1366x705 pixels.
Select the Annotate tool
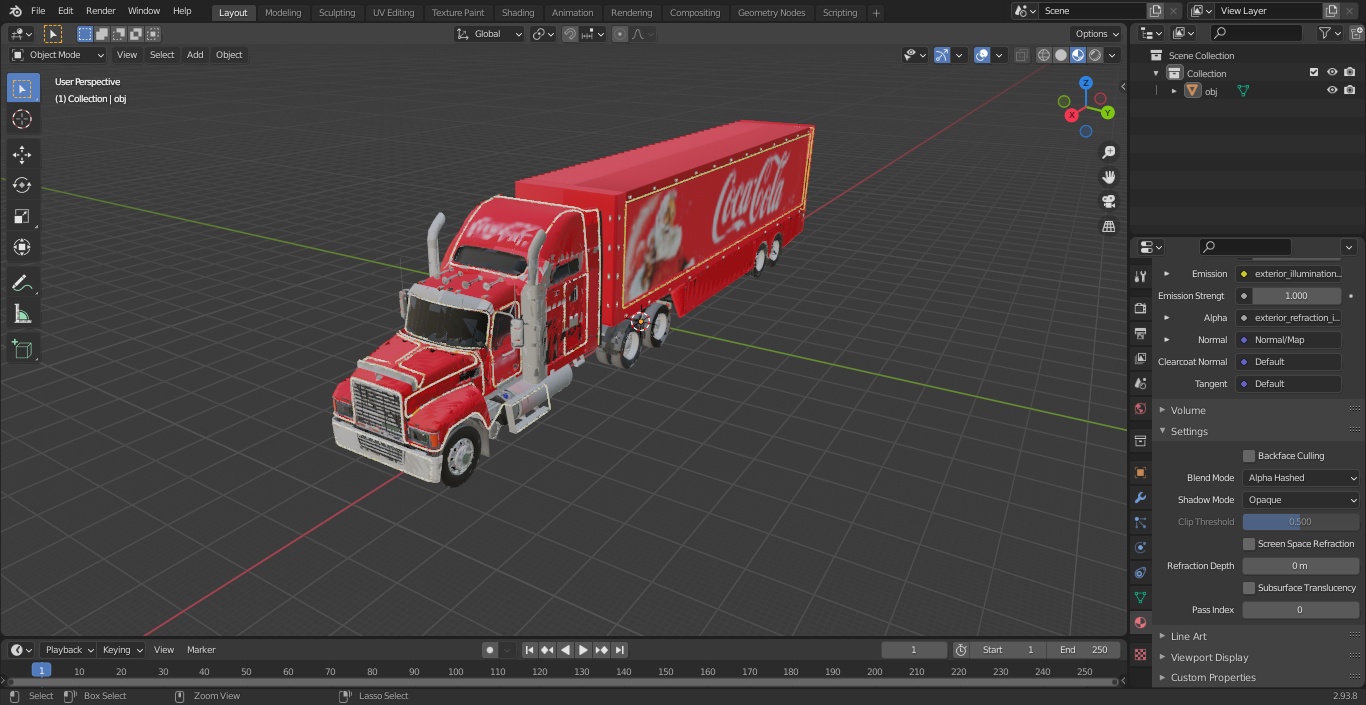(22, 283)
